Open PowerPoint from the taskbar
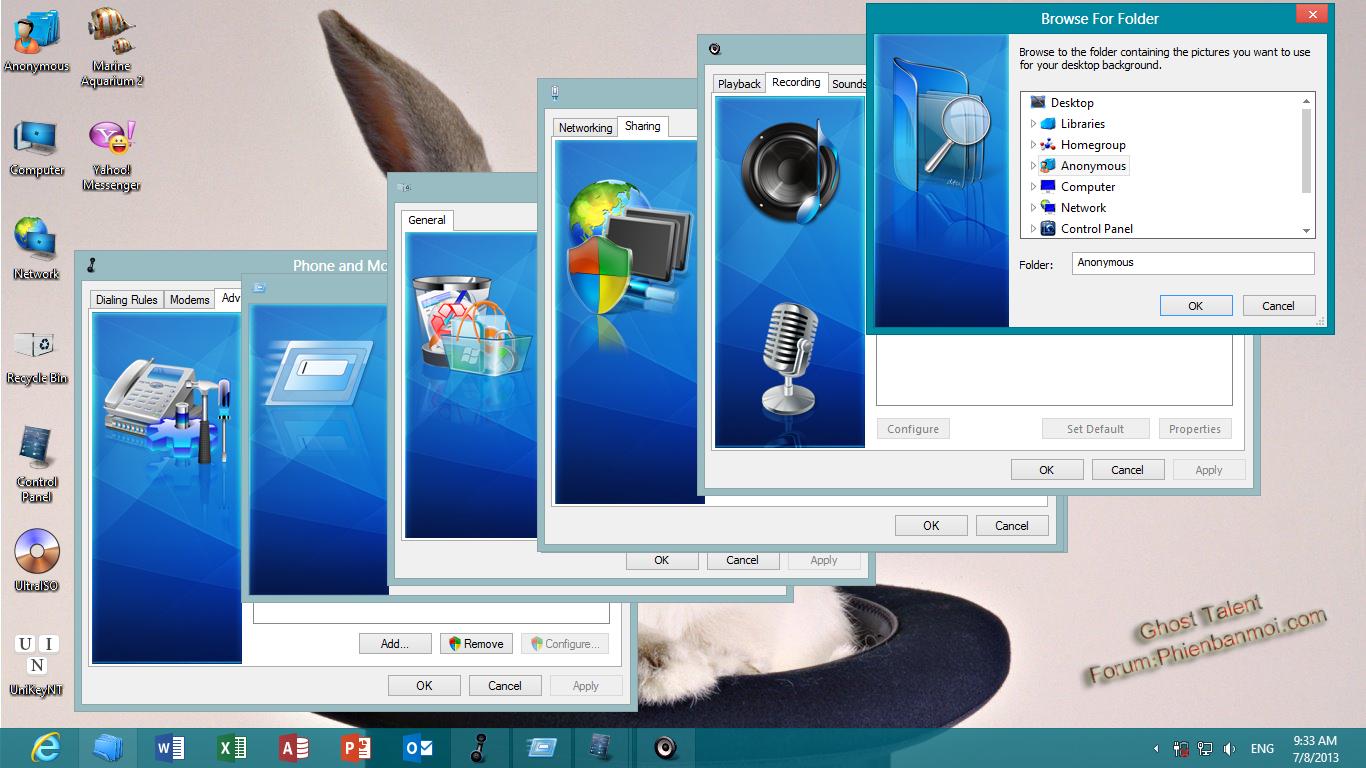Image resolution: width=1366 pixels, height=768 pixels. click(356, 747)
